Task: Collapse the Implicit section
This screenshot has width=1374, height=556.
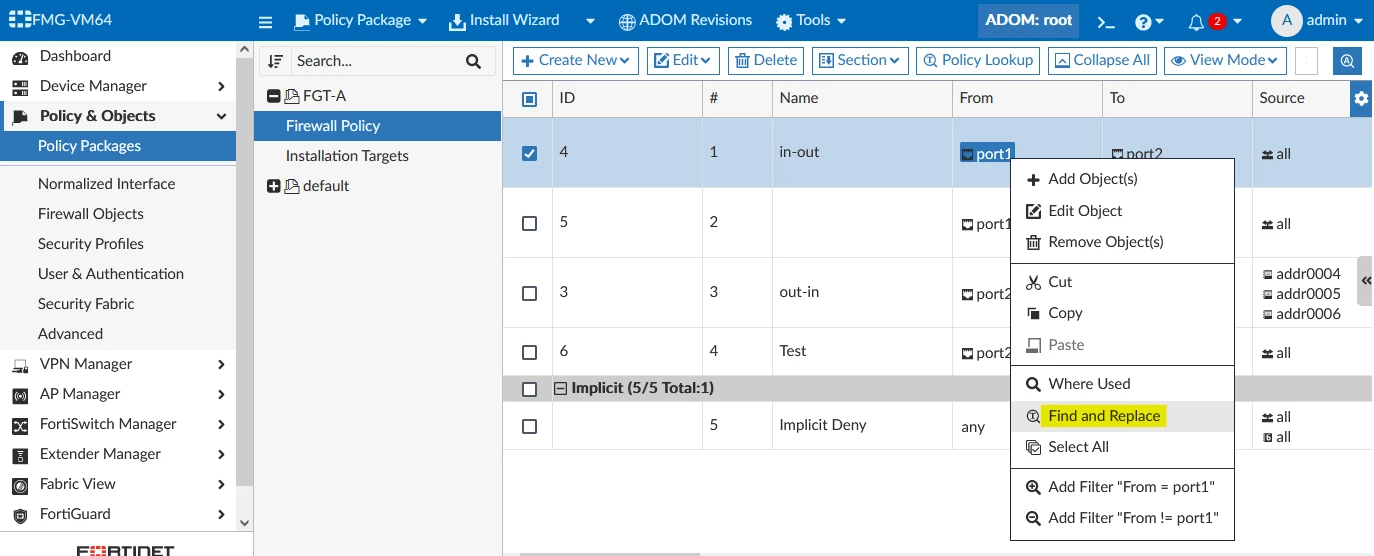Action: click(x=561, y=389)
